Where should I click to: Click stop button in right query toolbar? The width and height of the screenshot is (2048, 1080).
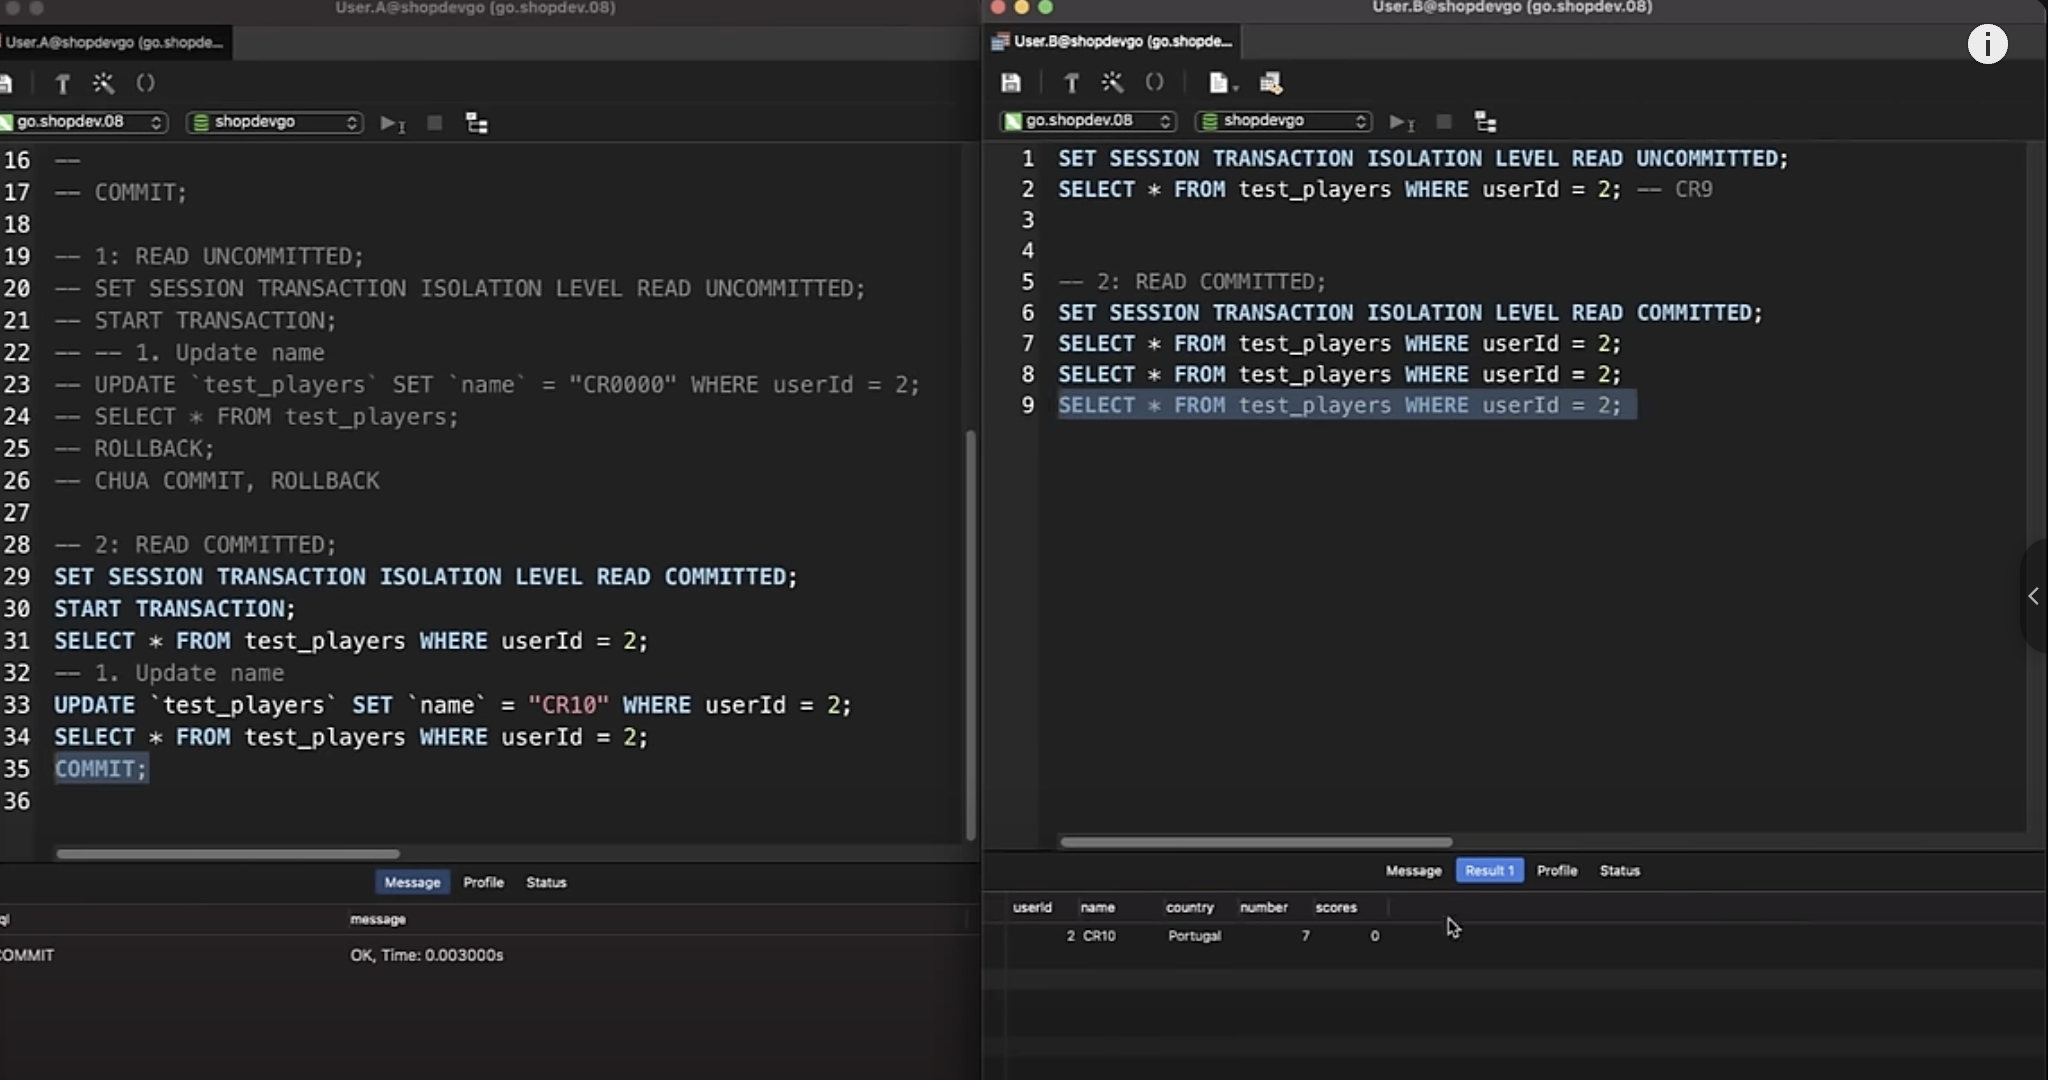(1444, 122)
